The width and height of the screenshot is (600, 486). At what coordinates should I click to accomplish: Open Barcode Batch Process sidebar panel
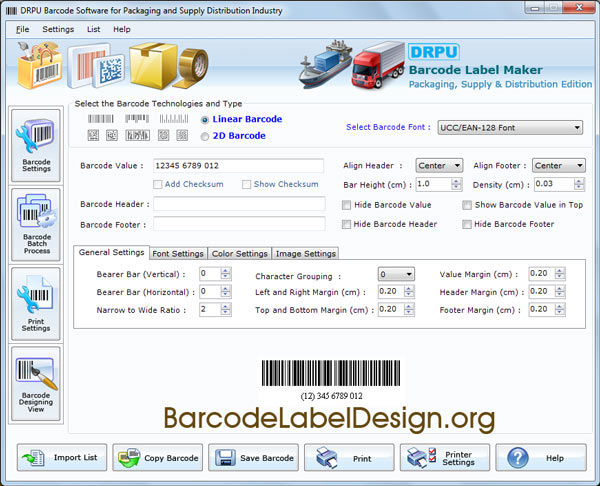pyautogui.click(x=36, y=225)
